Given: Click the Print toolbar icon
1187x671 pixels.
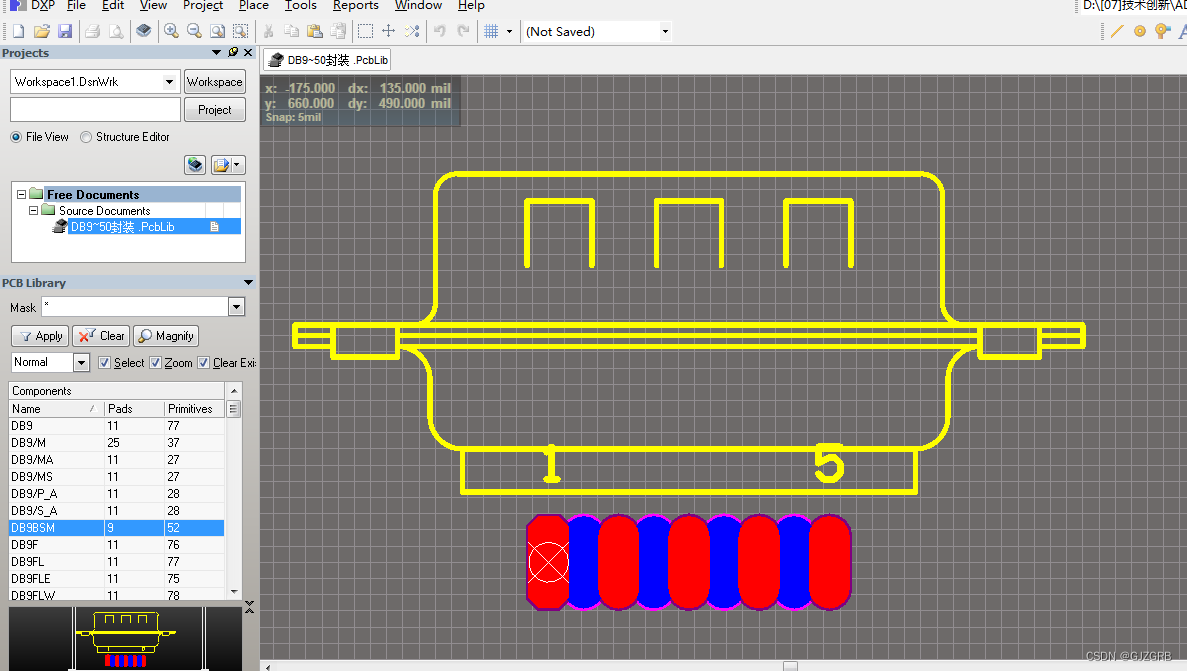Looking at the screenshot, I should pyautogui.click(x=92, y=31).
